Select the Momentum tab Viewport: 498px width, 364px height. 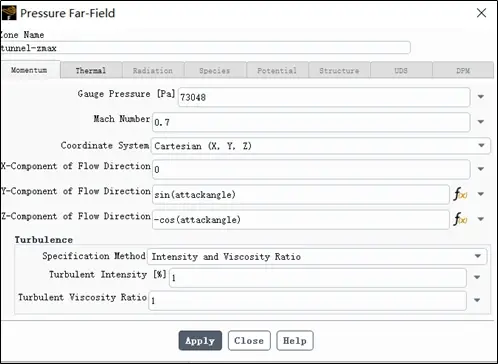click(30, 70)
